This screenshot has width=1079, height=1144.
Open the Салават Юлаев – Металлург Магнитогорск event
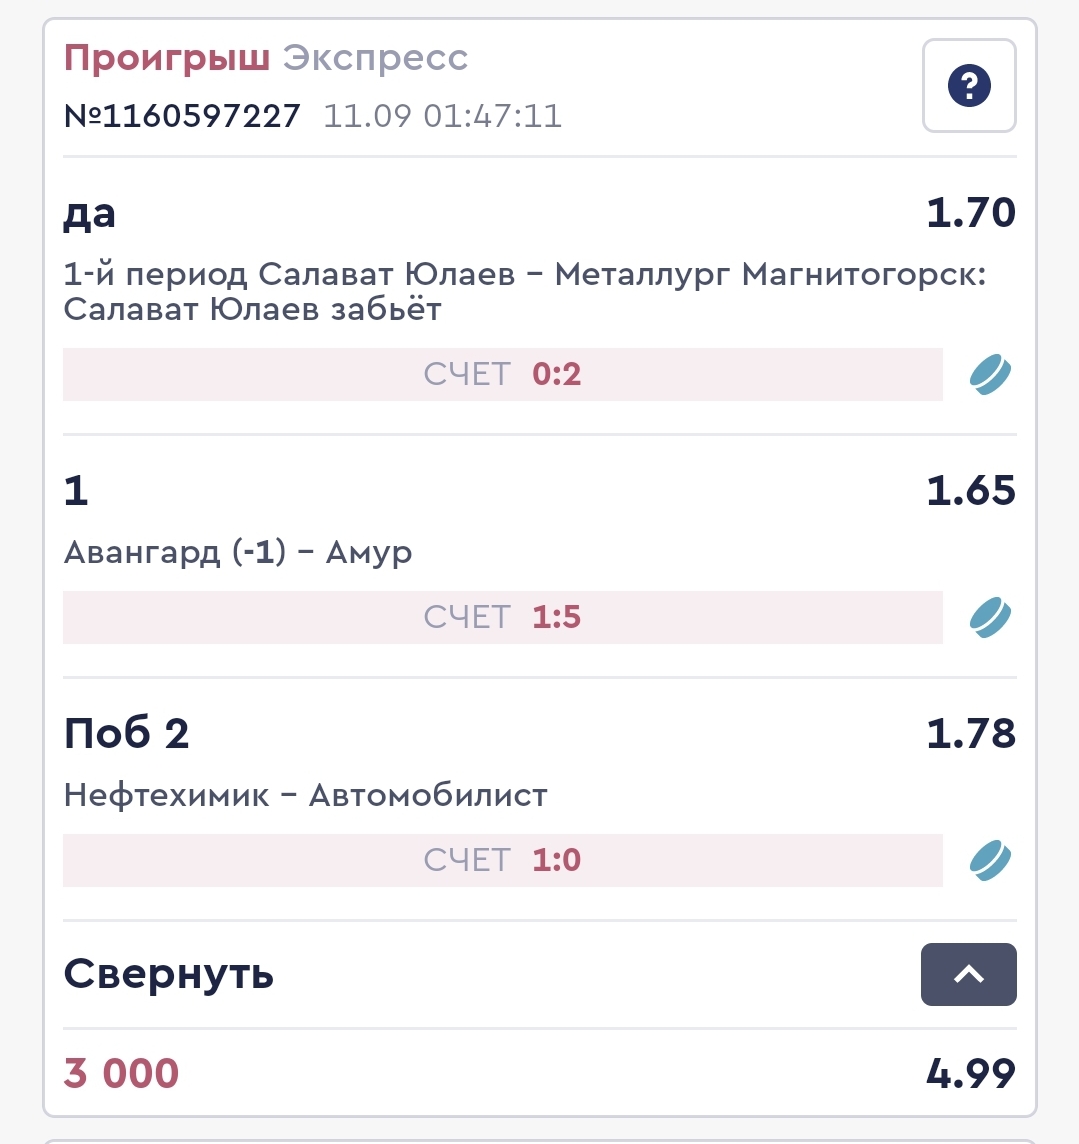click(x=524, y=291)
